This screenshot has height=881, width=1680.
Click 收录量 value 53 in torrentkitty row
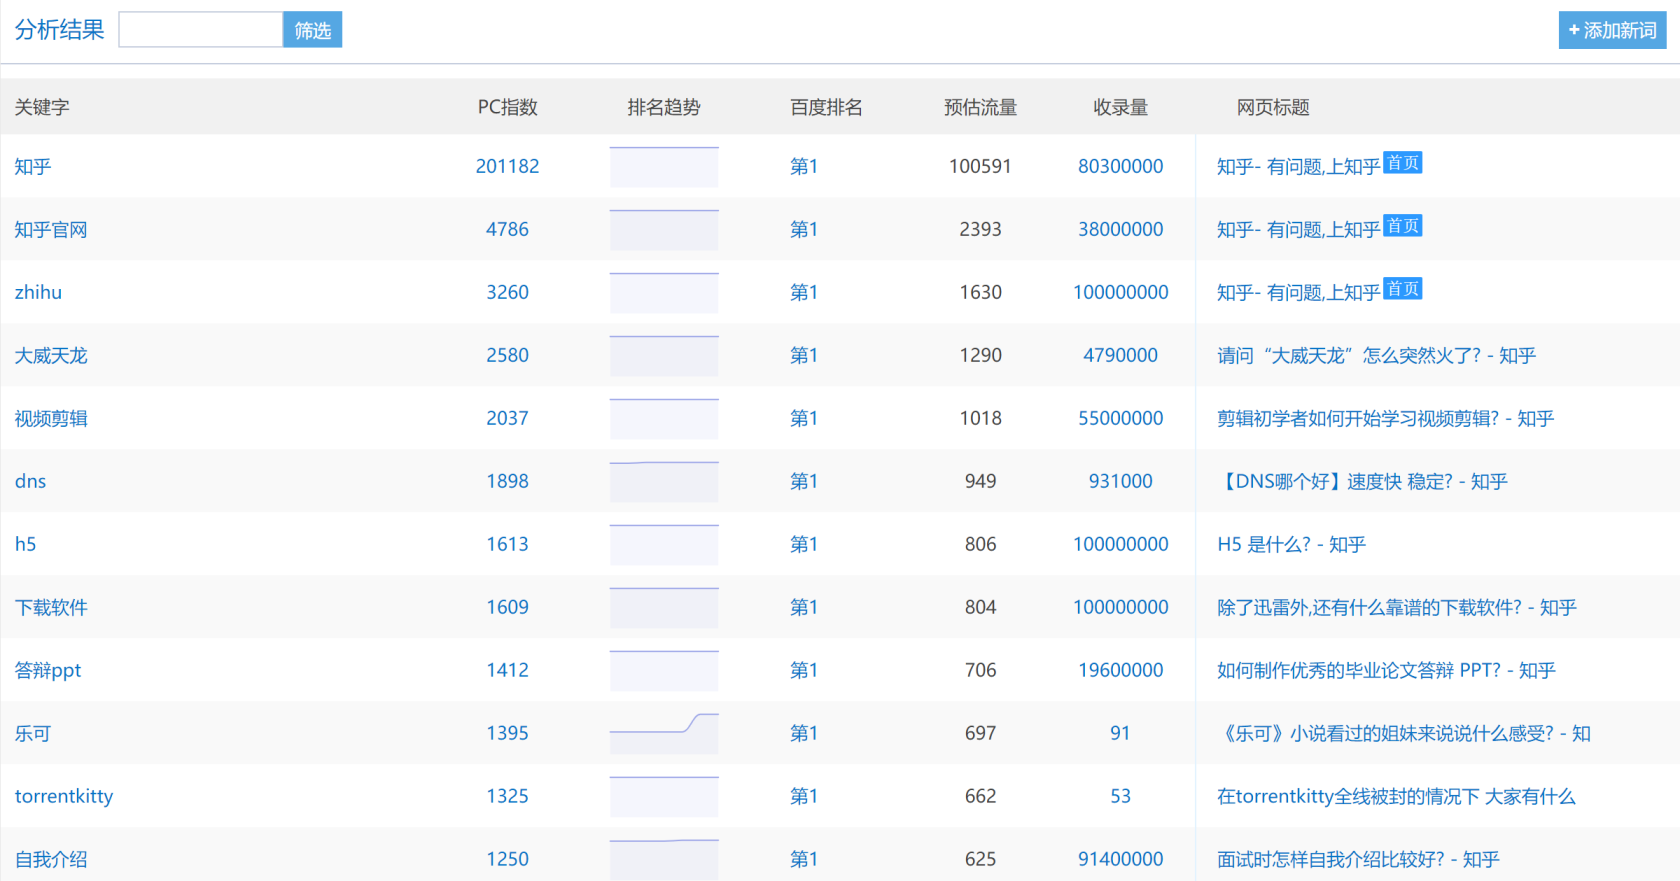pos(1120,796)
